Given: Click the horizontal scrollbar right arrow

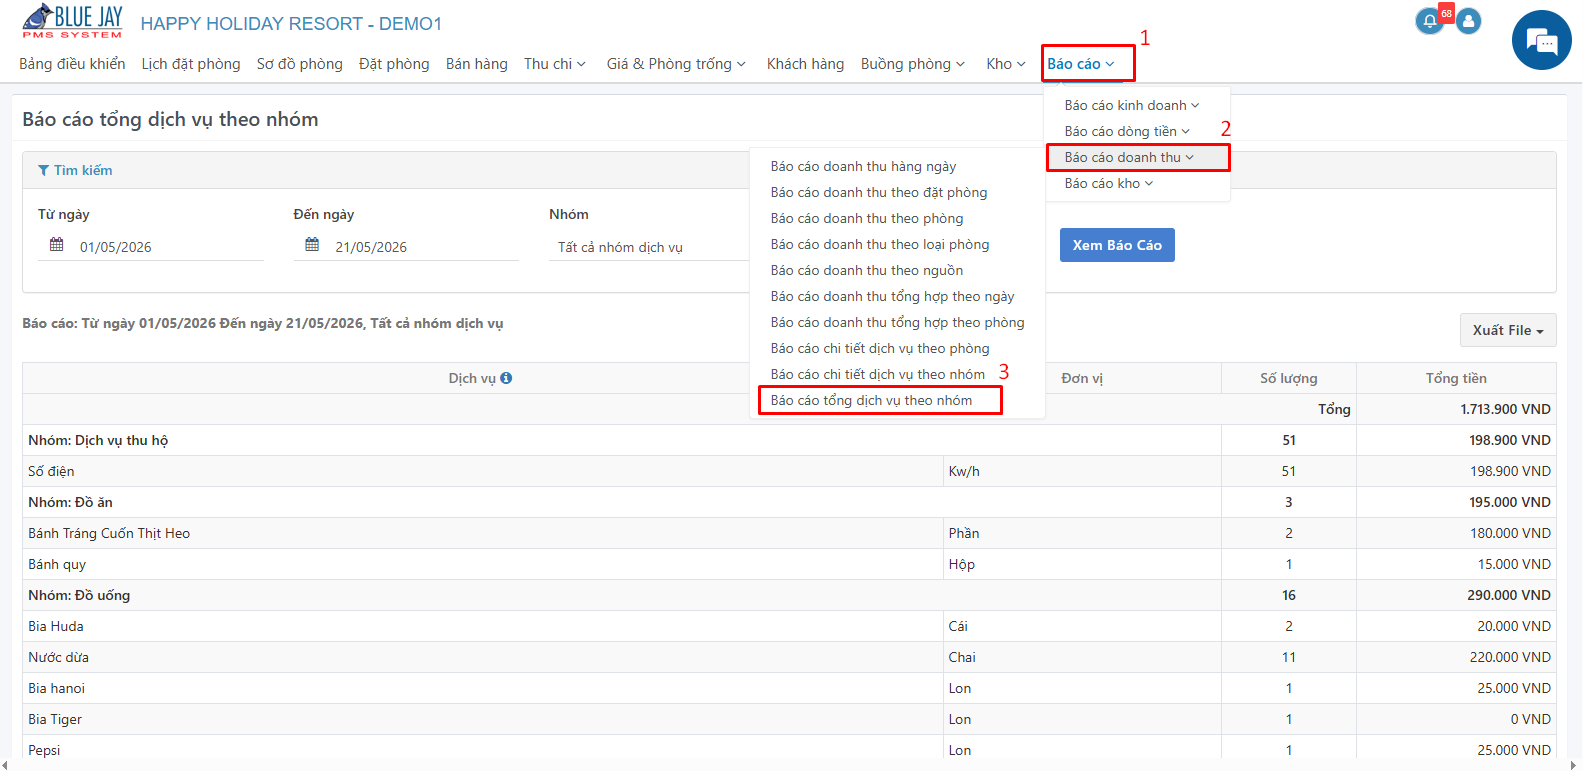Looking at the screenshot, I should [x=1576, y=765].
